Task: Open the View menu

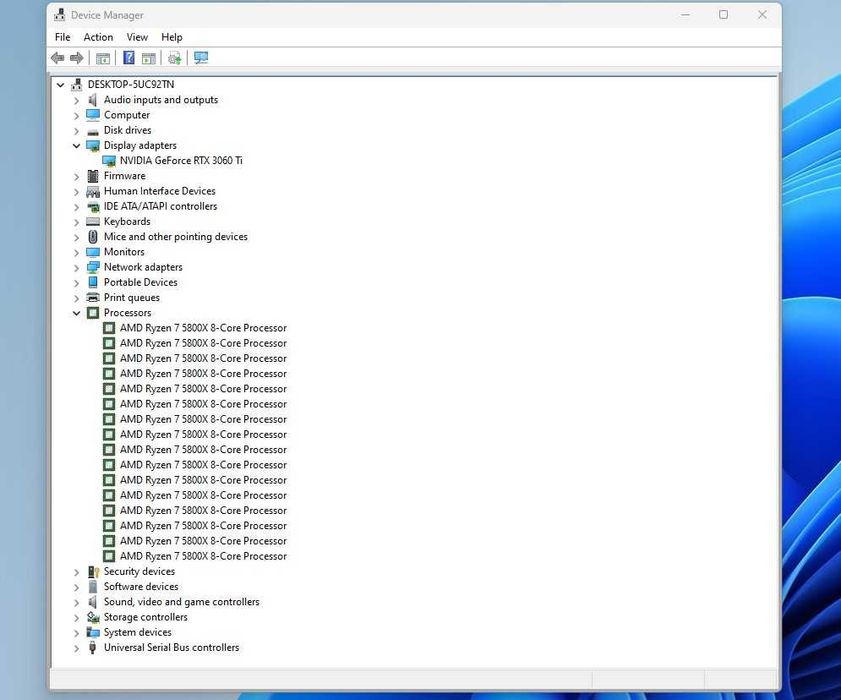Action: coord(137,37)
